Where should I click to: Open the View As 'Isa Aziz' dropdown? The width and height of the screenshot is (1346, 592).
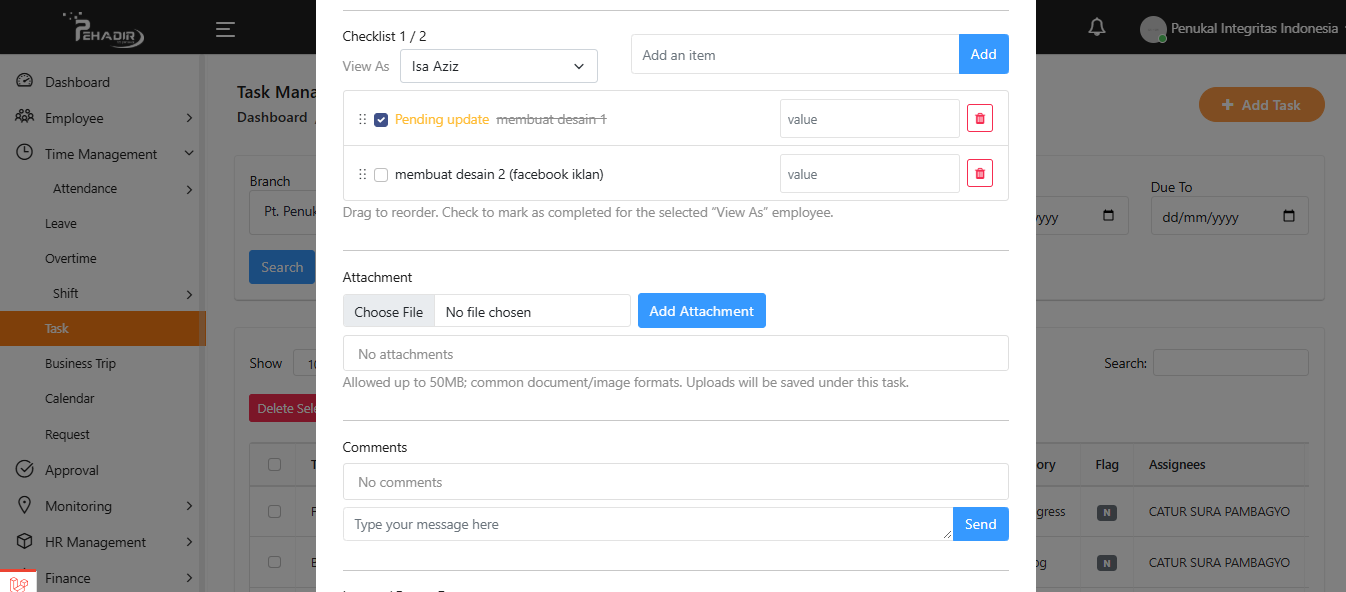(499, 66)
